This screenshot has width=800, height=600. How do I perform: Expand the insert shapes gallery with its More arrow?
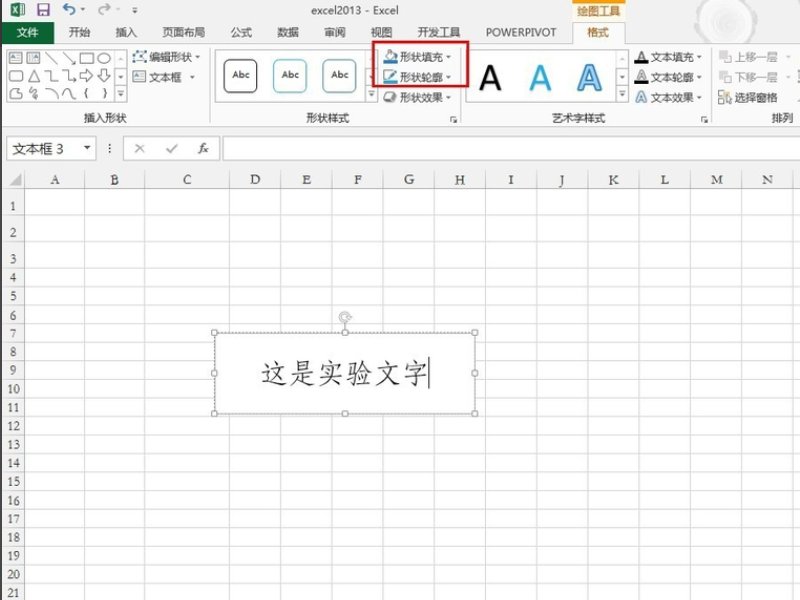119,92
